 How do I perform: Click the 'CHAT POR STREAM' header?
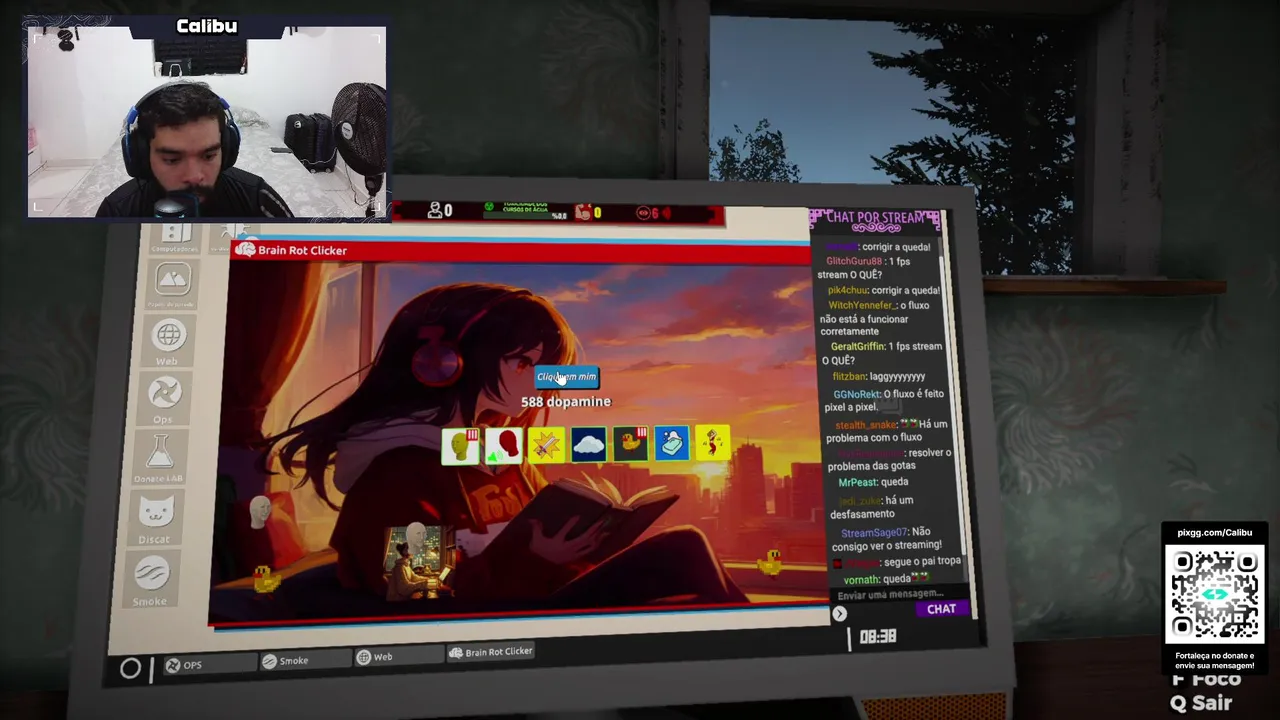coord(876,218)
